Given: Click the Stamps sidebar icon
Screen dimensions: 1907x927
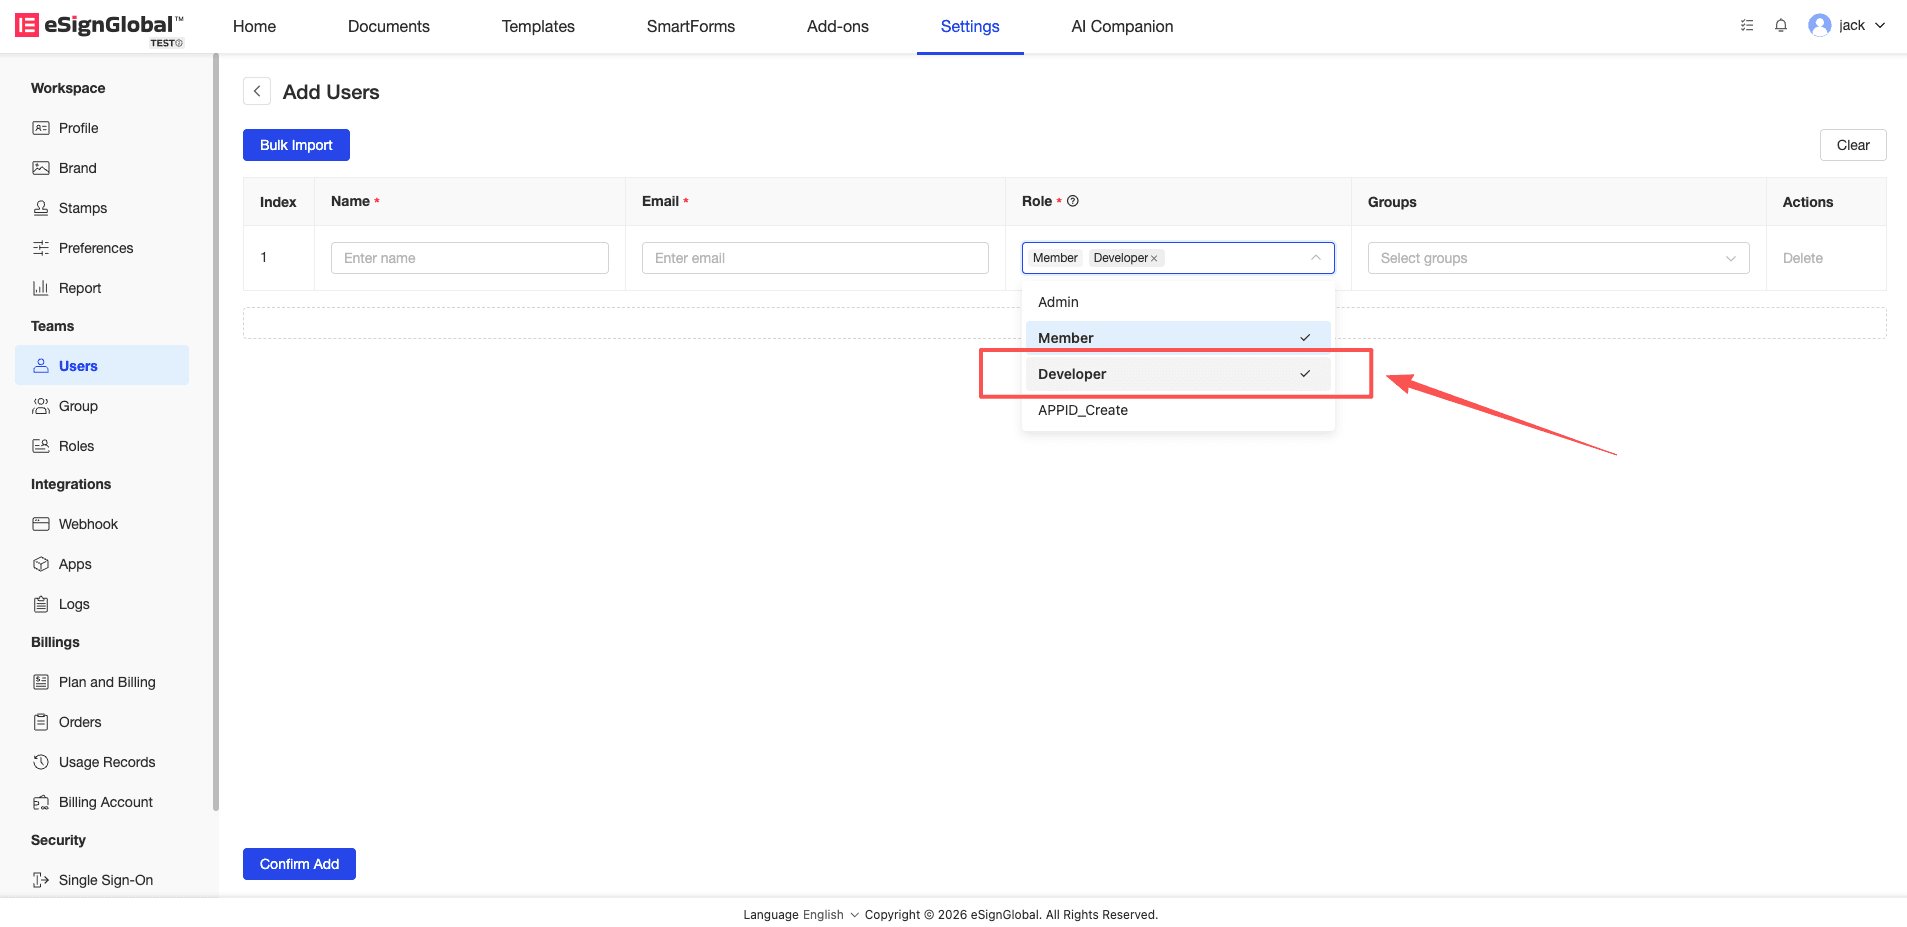Looking at the screenshot, I should 41,208.
